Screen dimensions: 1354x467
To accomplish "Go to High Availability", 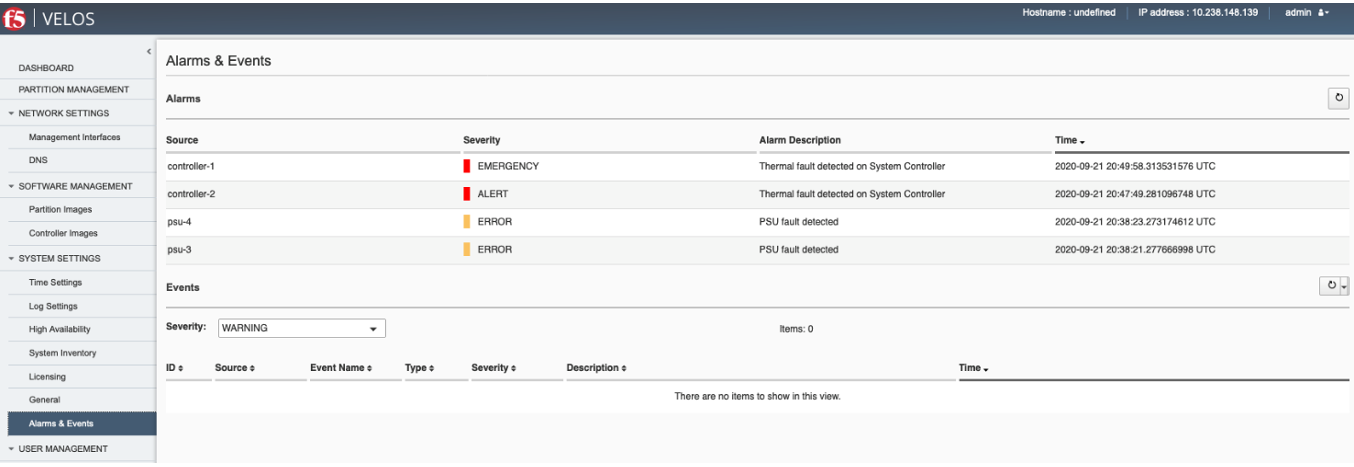I will (60, 329).
